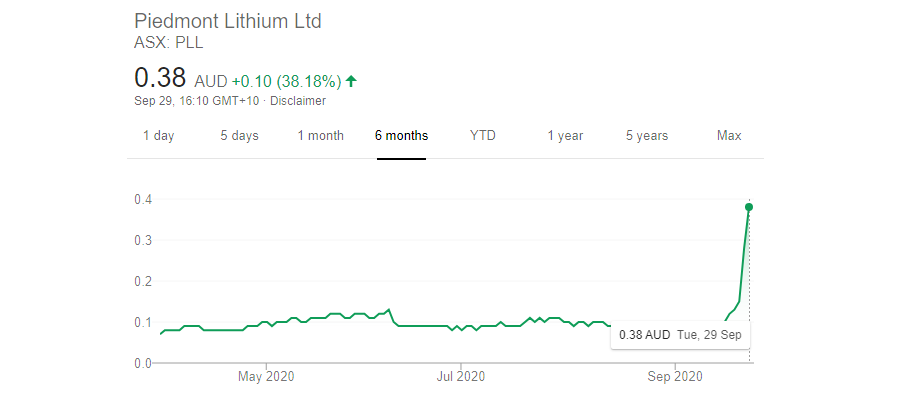Open the 1 month chart tab
This screenshot has height=404, width=915.
[x=320, y=136]
